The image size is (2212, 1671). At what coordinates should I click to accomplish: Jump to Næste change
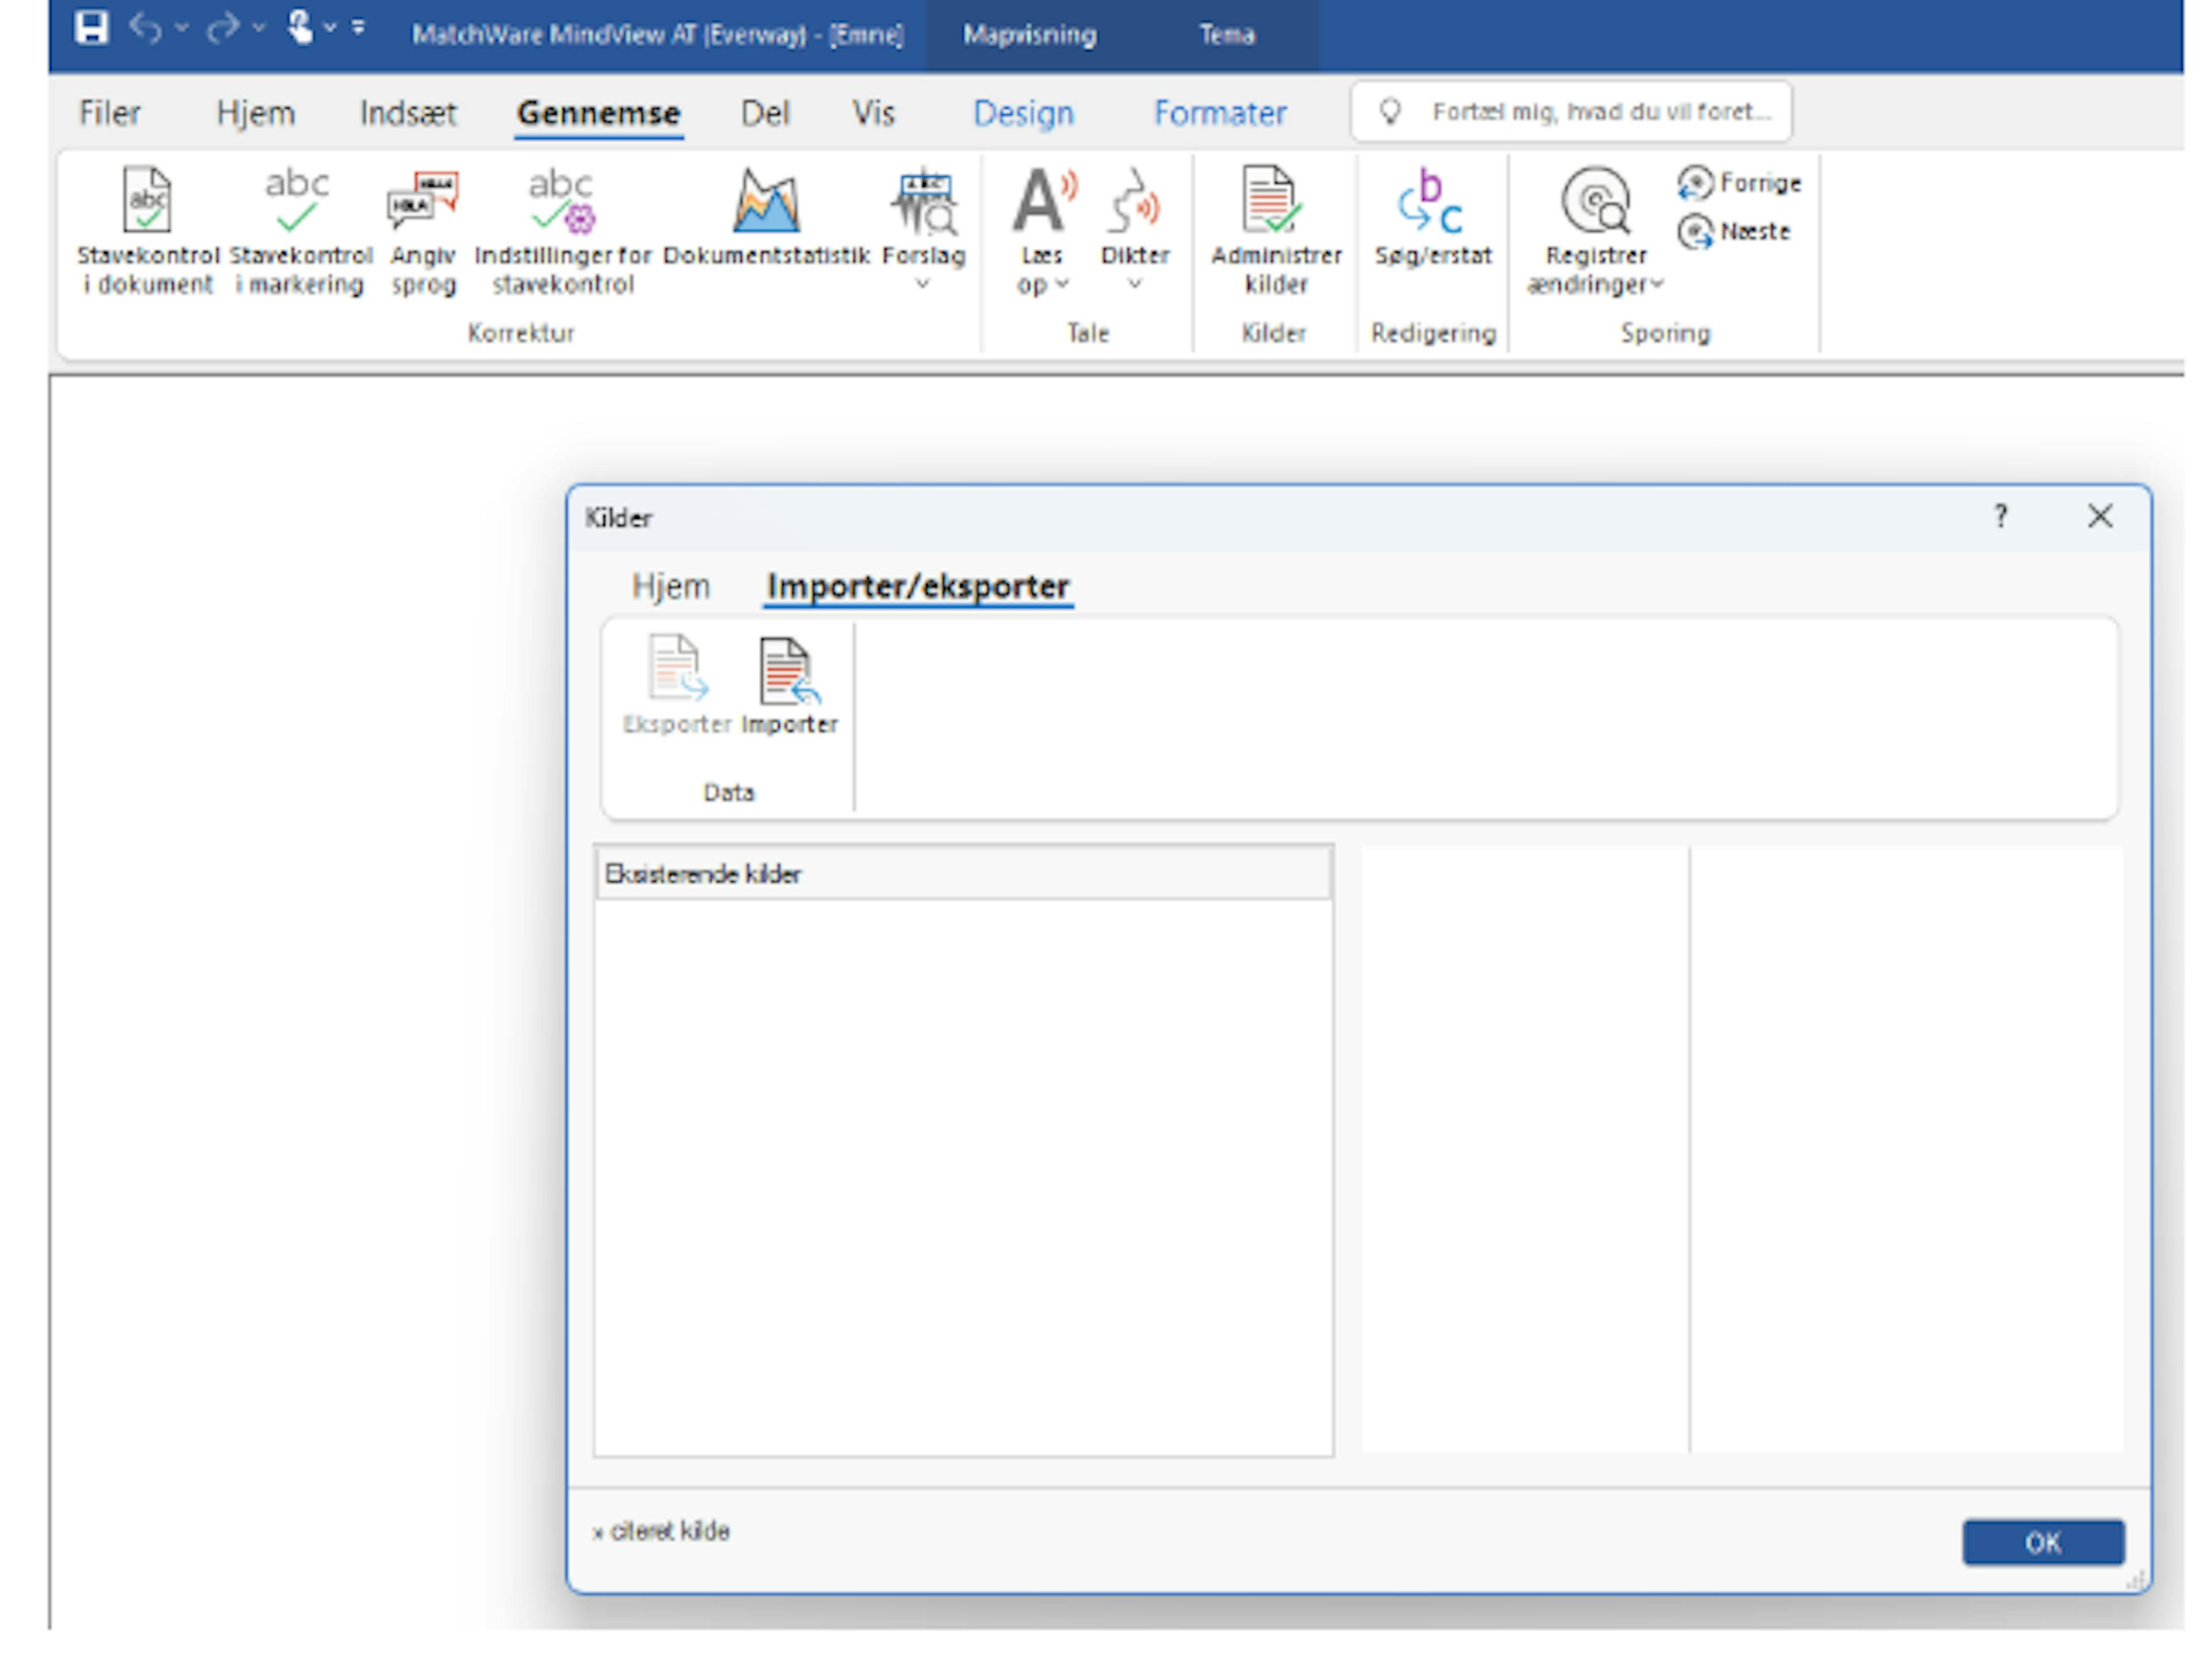click(1735, 232)
